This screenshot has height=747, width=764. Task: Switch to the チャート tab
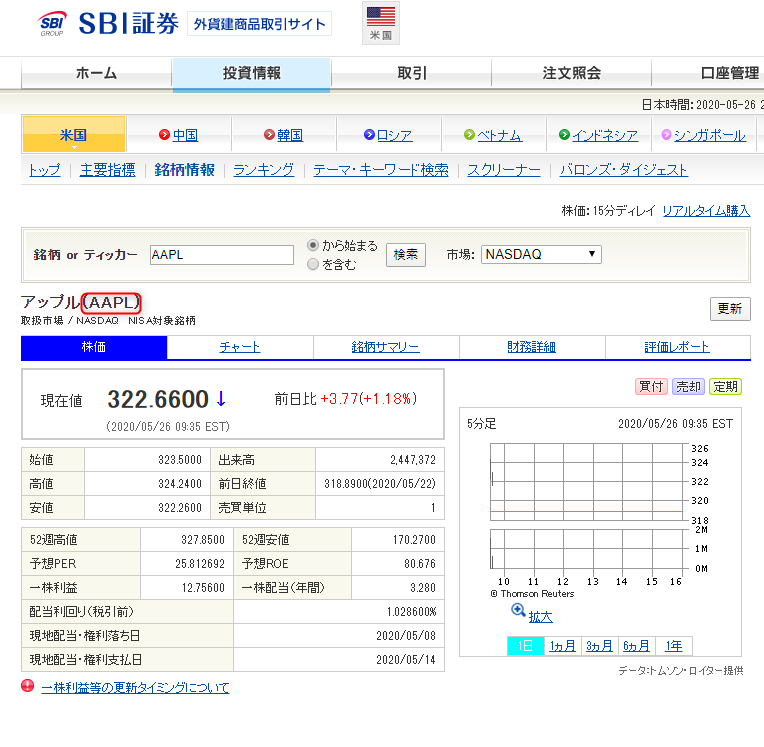[x=240, y=347]
